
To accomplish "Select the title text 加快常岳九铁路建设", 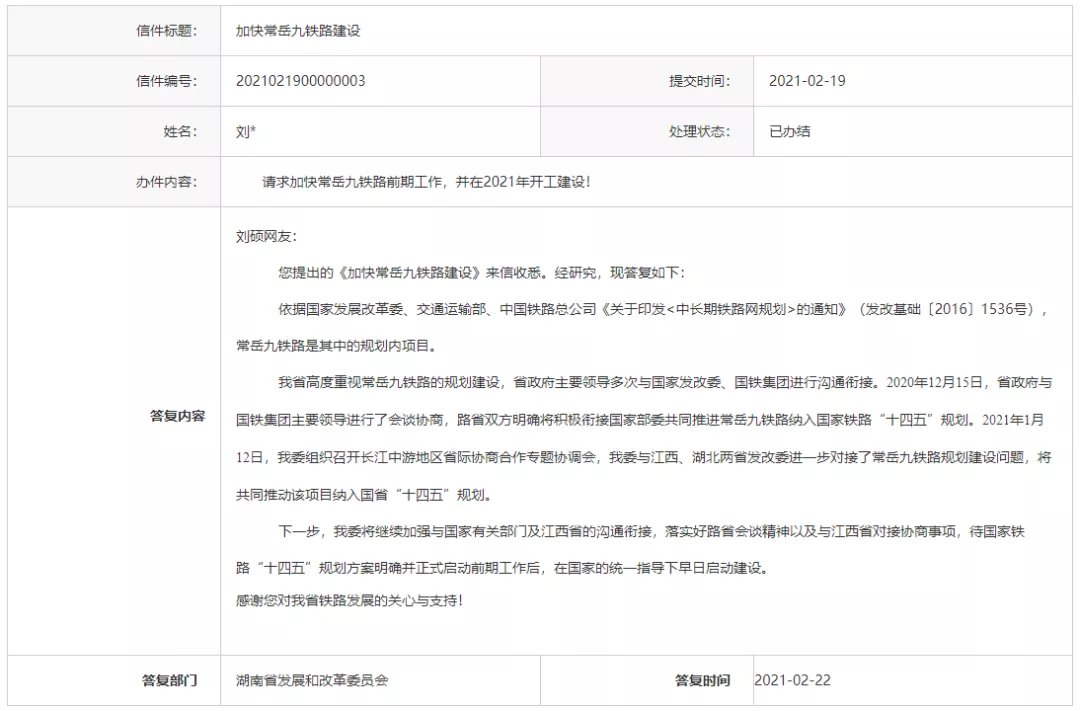I will pos(298,31).
